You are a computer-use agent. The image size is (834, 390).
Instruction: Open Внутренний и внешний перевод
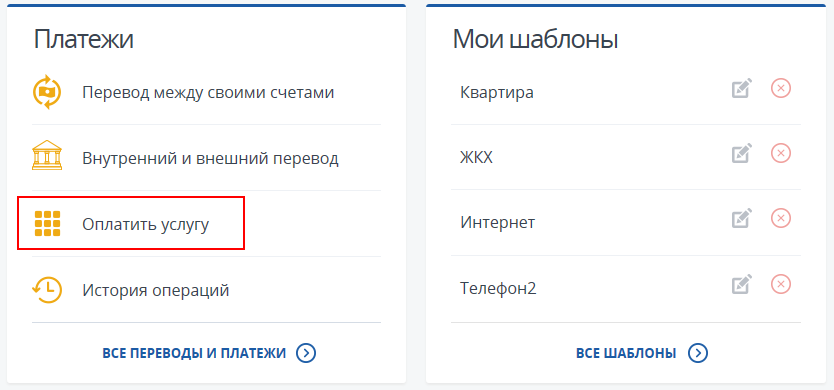tap(210, 159)
